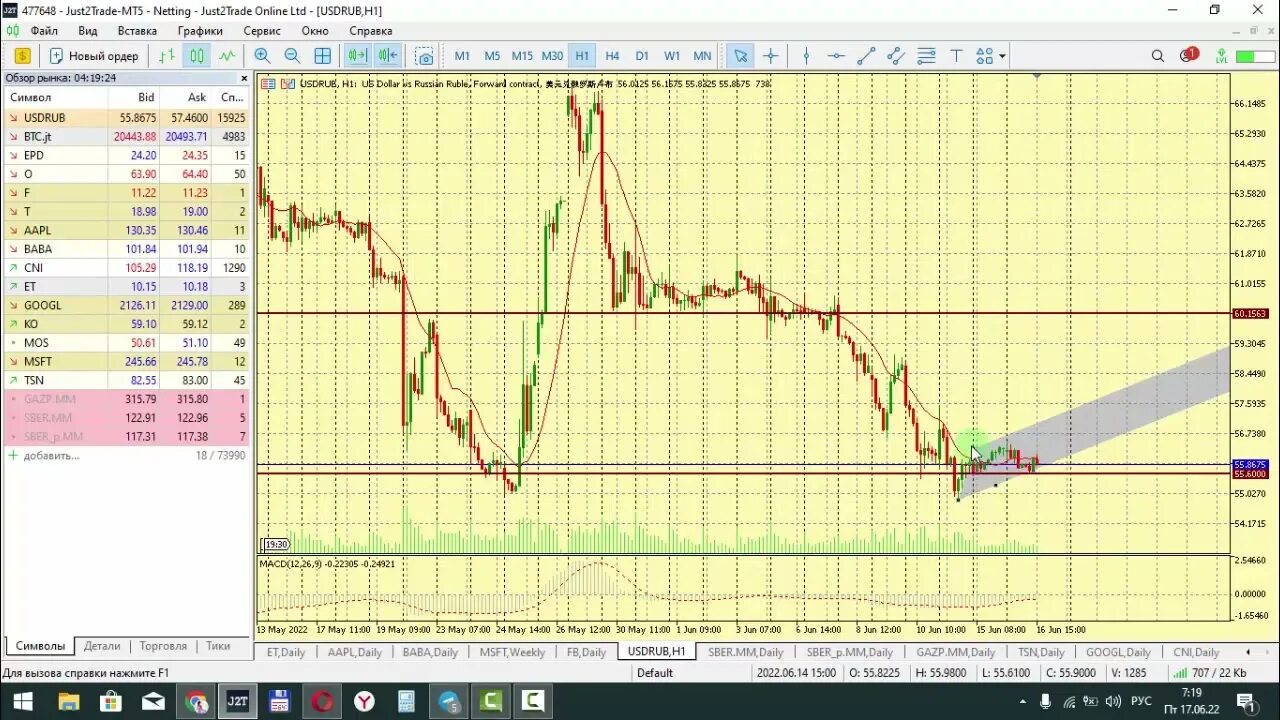Open the Сервис menu
This screenshot has height=720, width=1280.
point(262,31)
